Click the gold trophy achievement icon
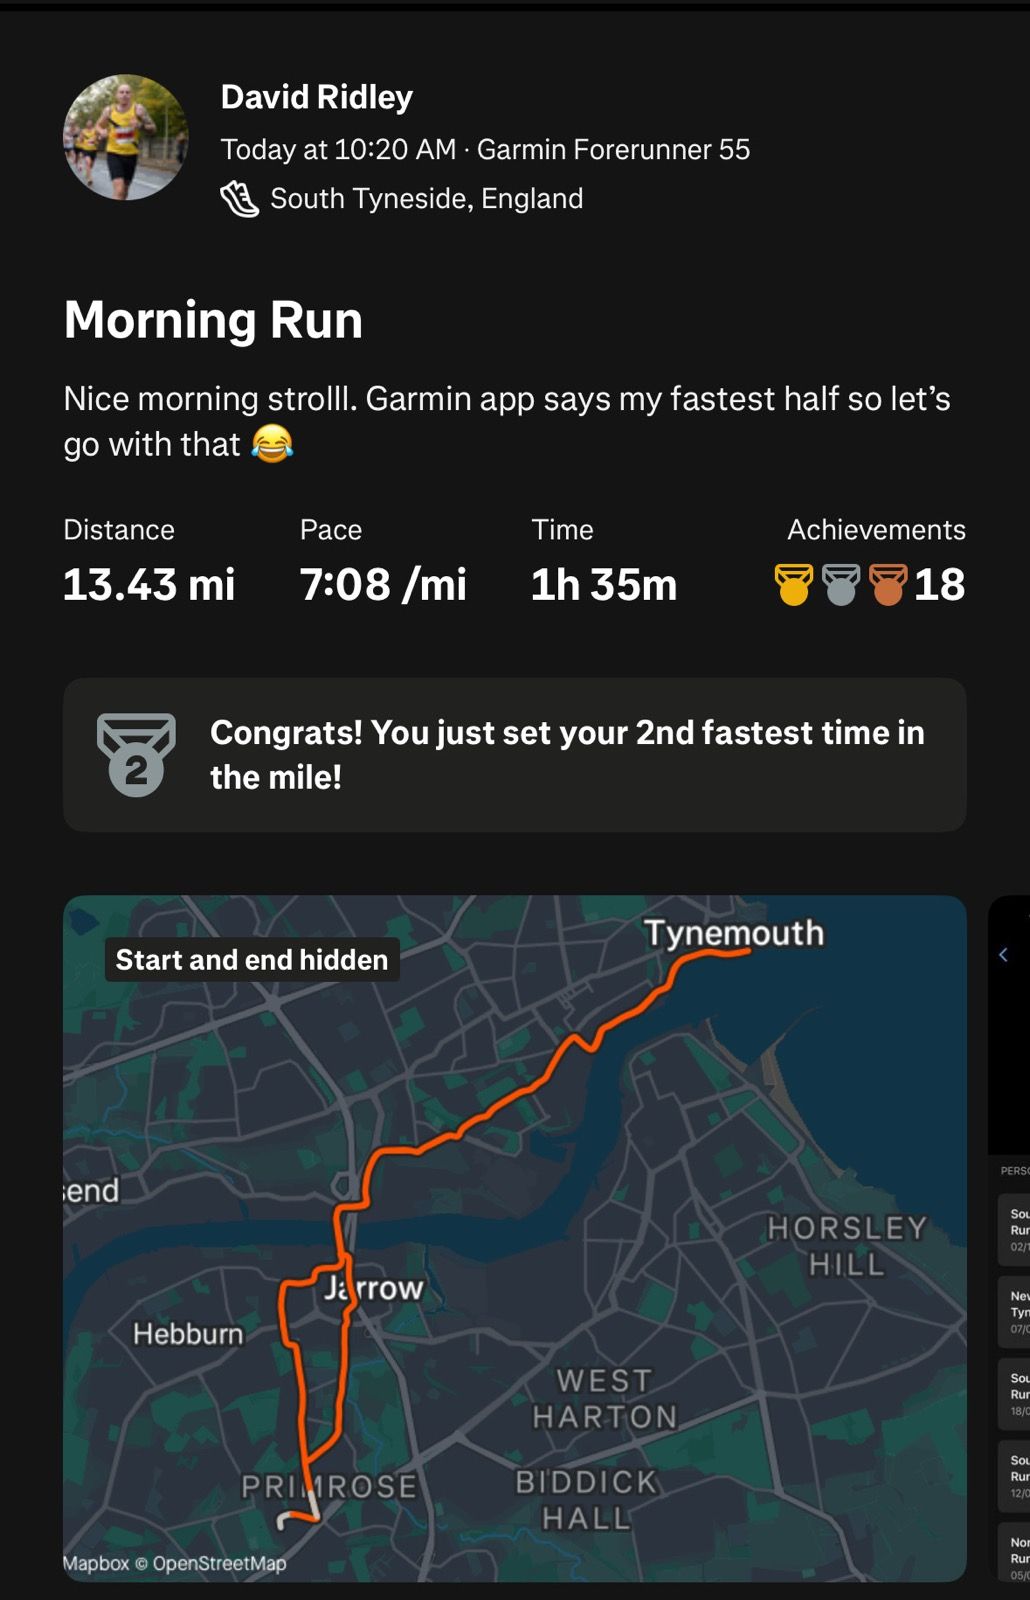This screenshot has height=1600, width=1030. click(793, 585)
